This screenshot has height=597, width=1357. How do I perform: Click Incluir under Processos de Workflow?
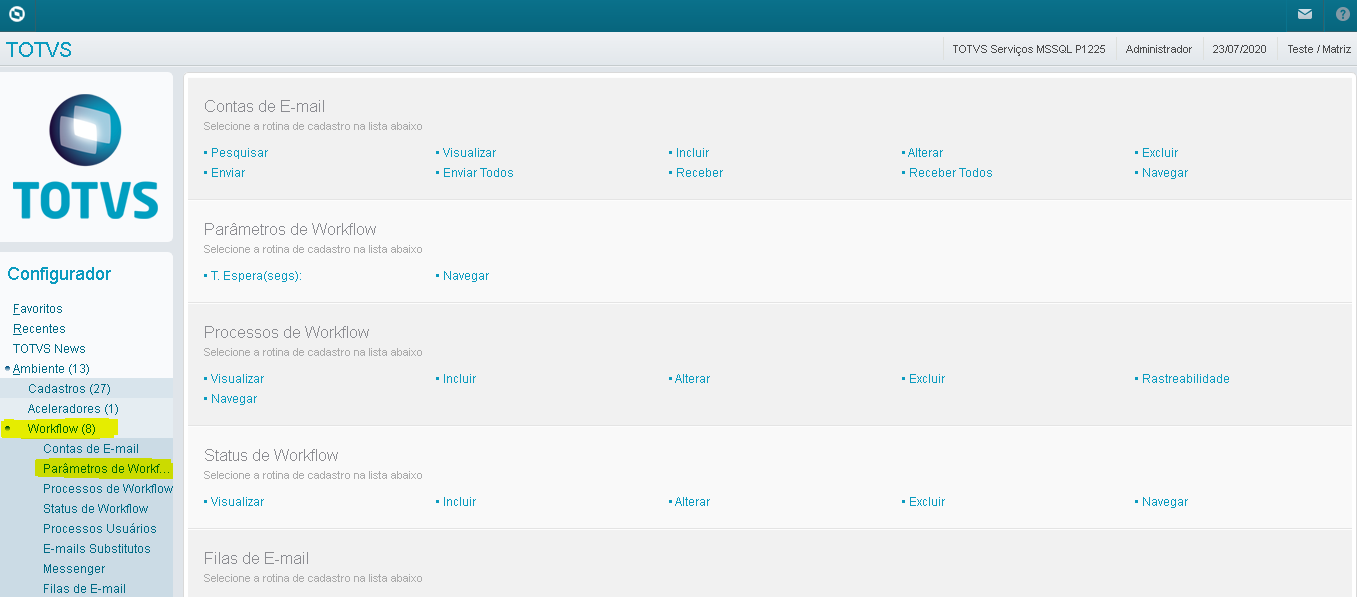coord(459,379)
